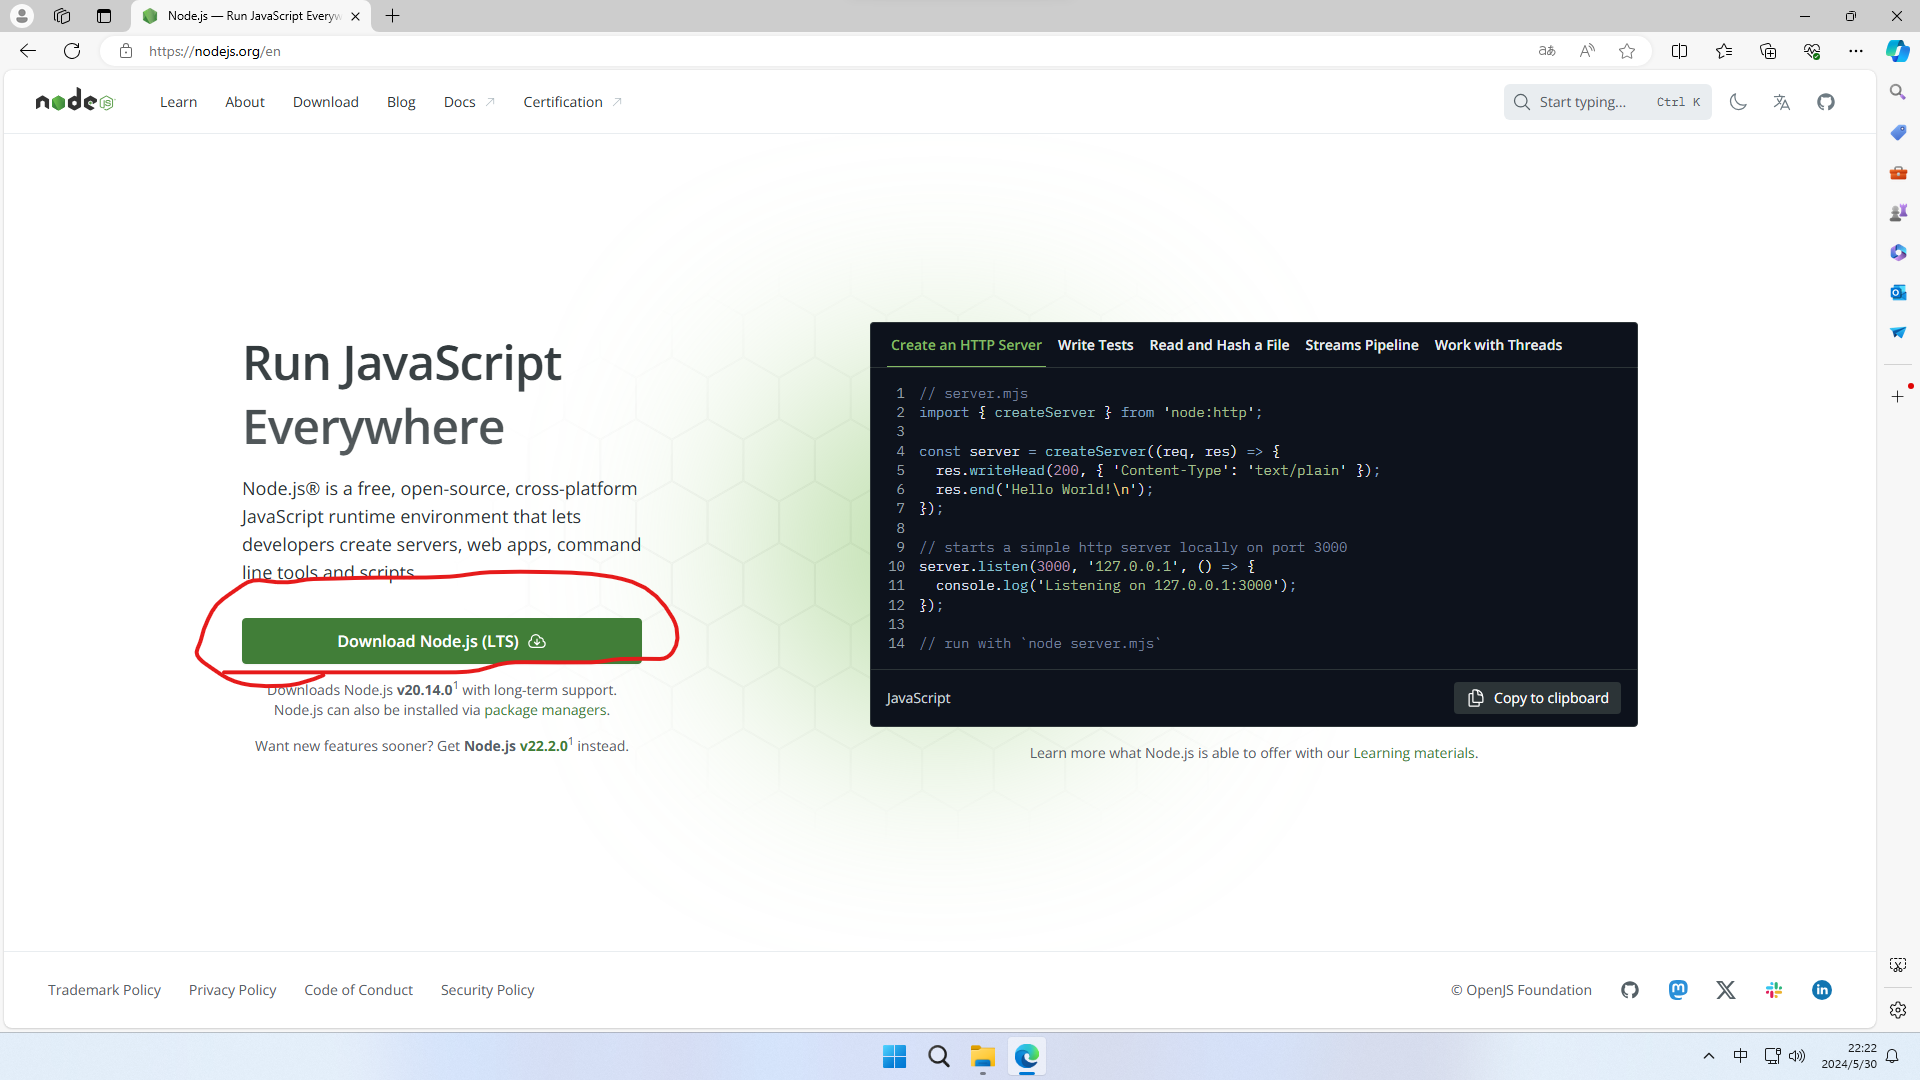Open the package managers link

545,710
